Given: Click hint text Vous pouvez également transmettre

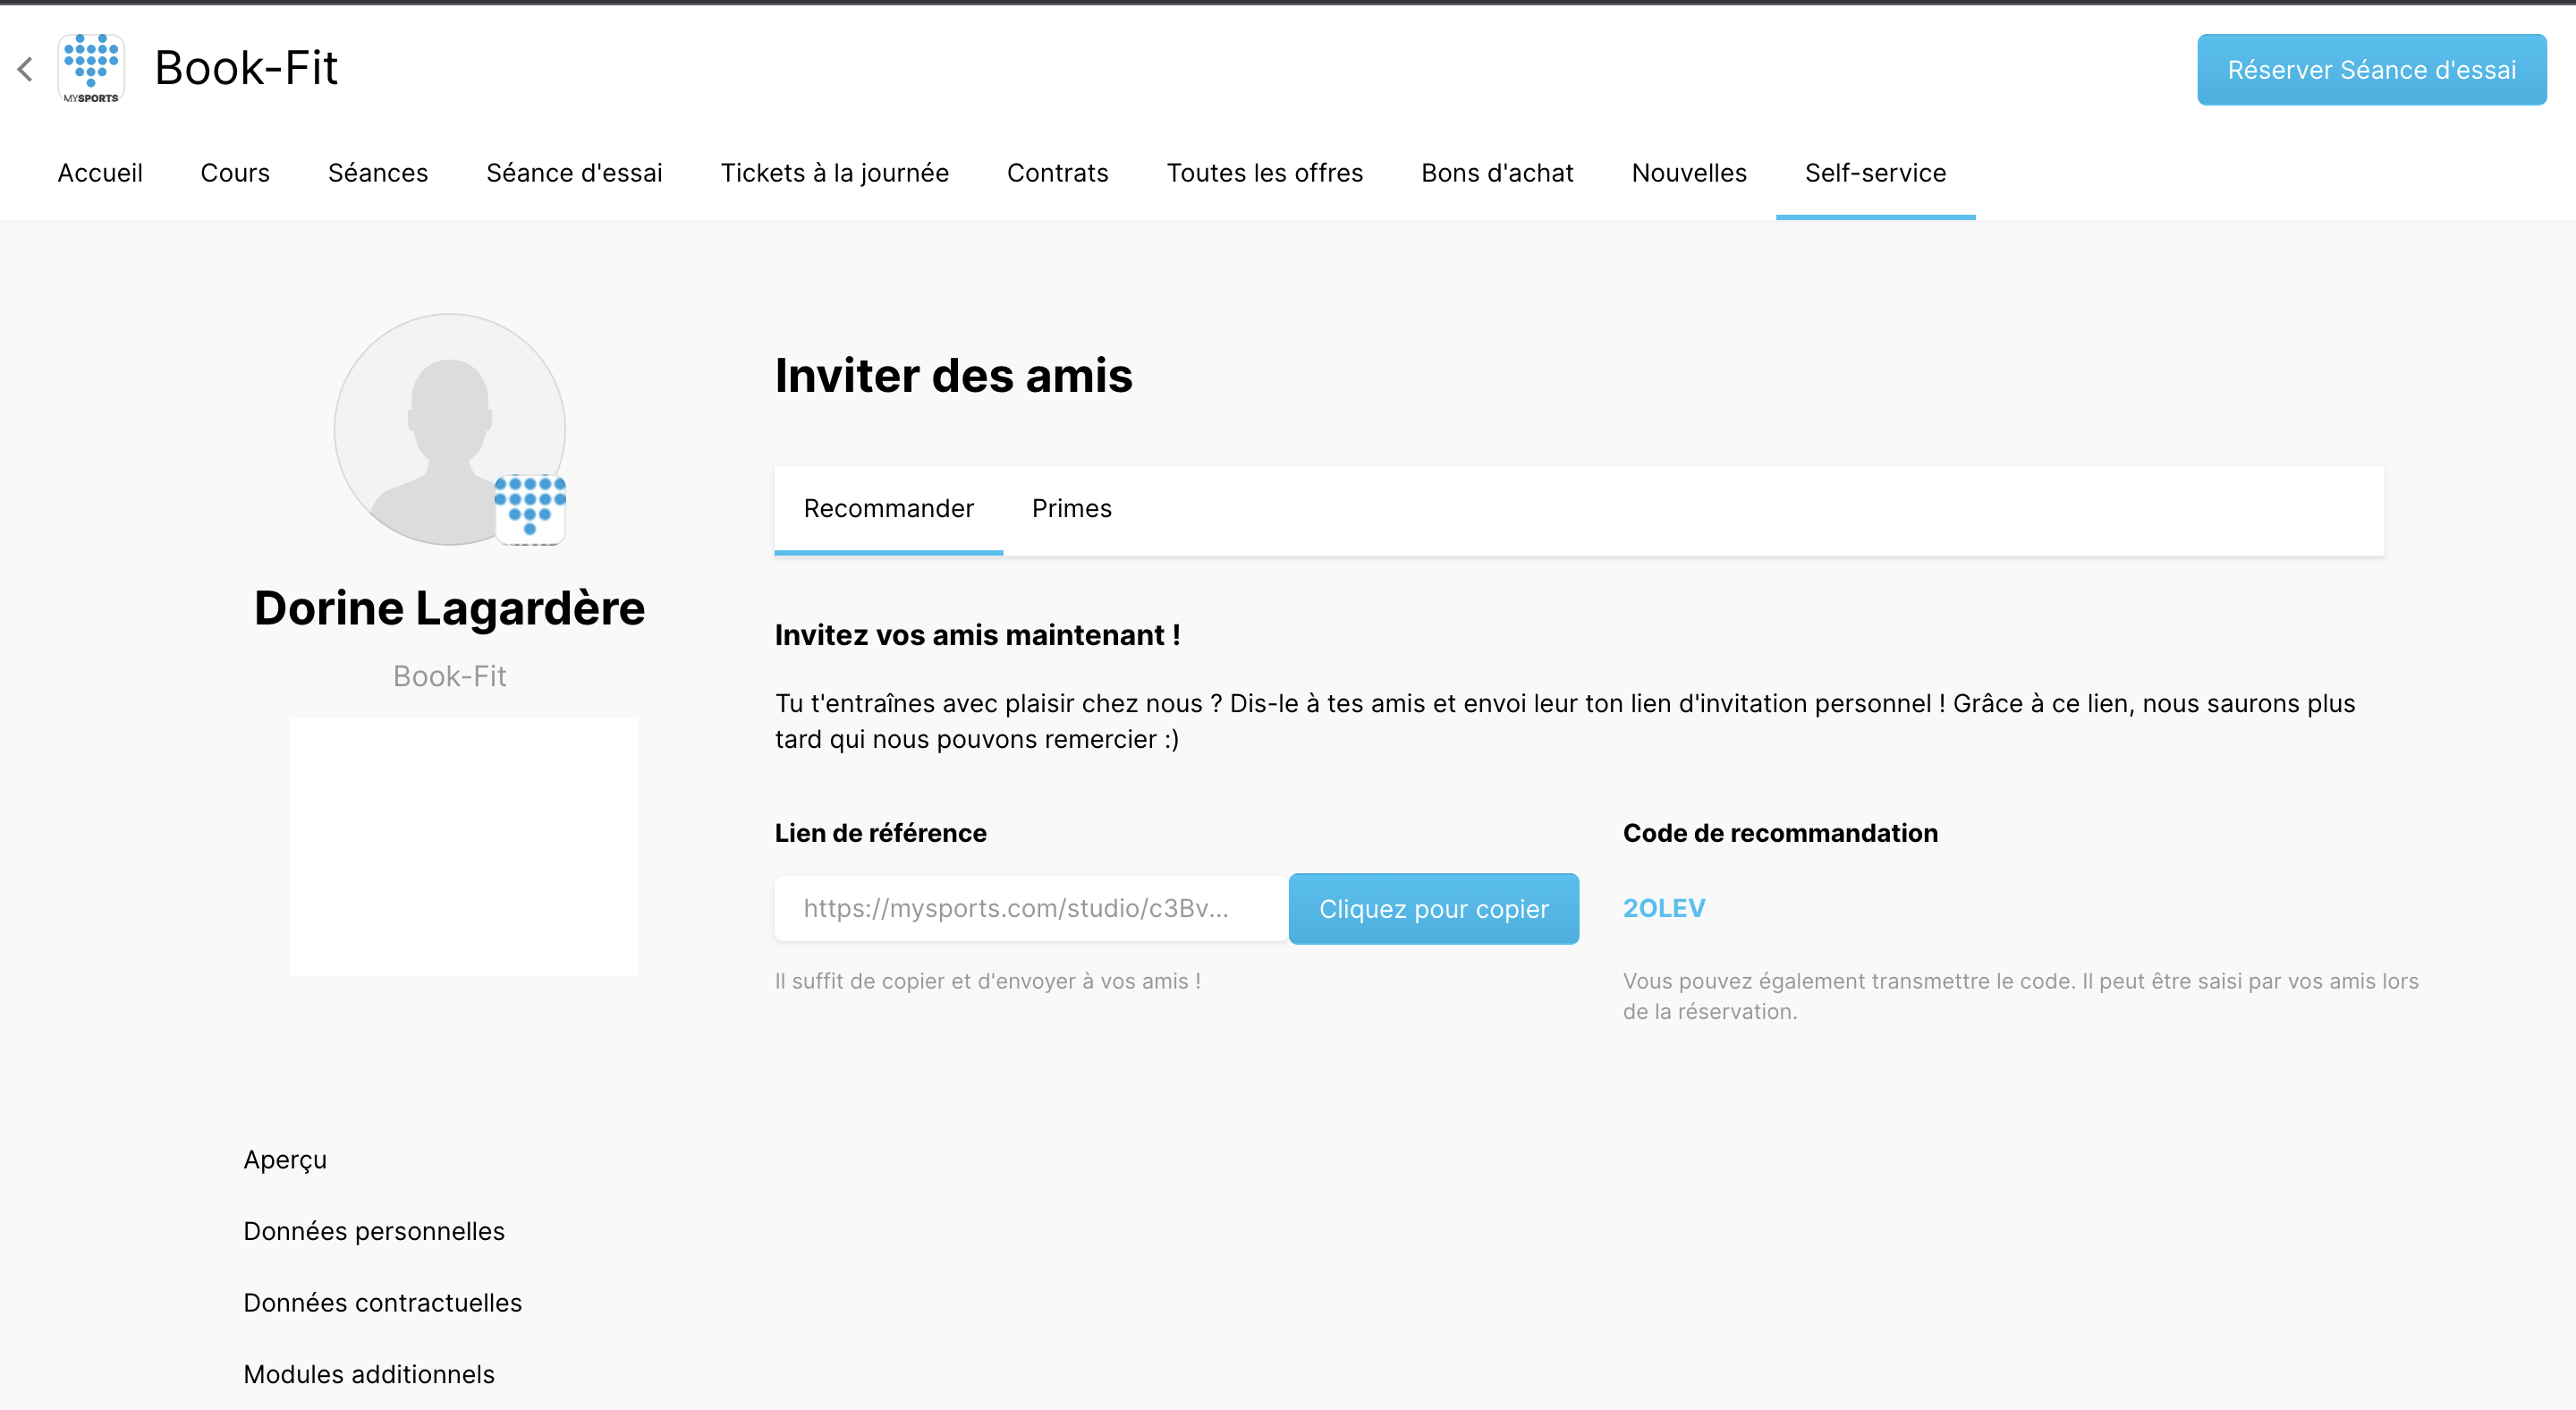Looking at the screenshot, I should [x=2020, y=996].
